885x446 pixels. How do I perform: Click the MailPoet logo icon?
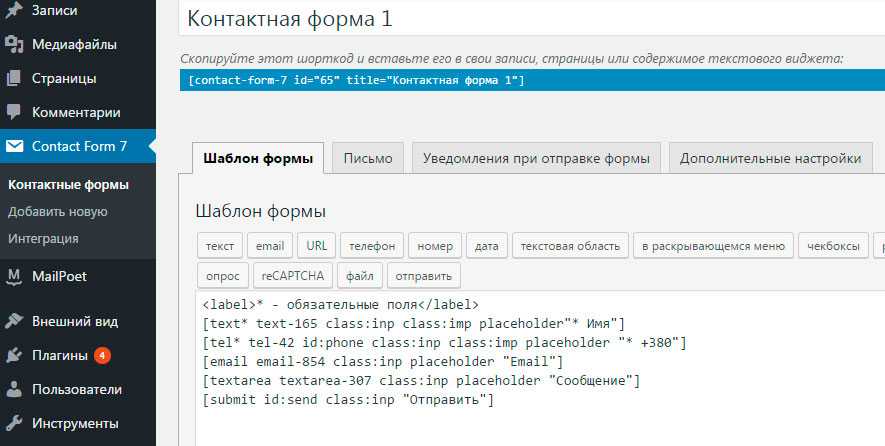click(14, 276)
